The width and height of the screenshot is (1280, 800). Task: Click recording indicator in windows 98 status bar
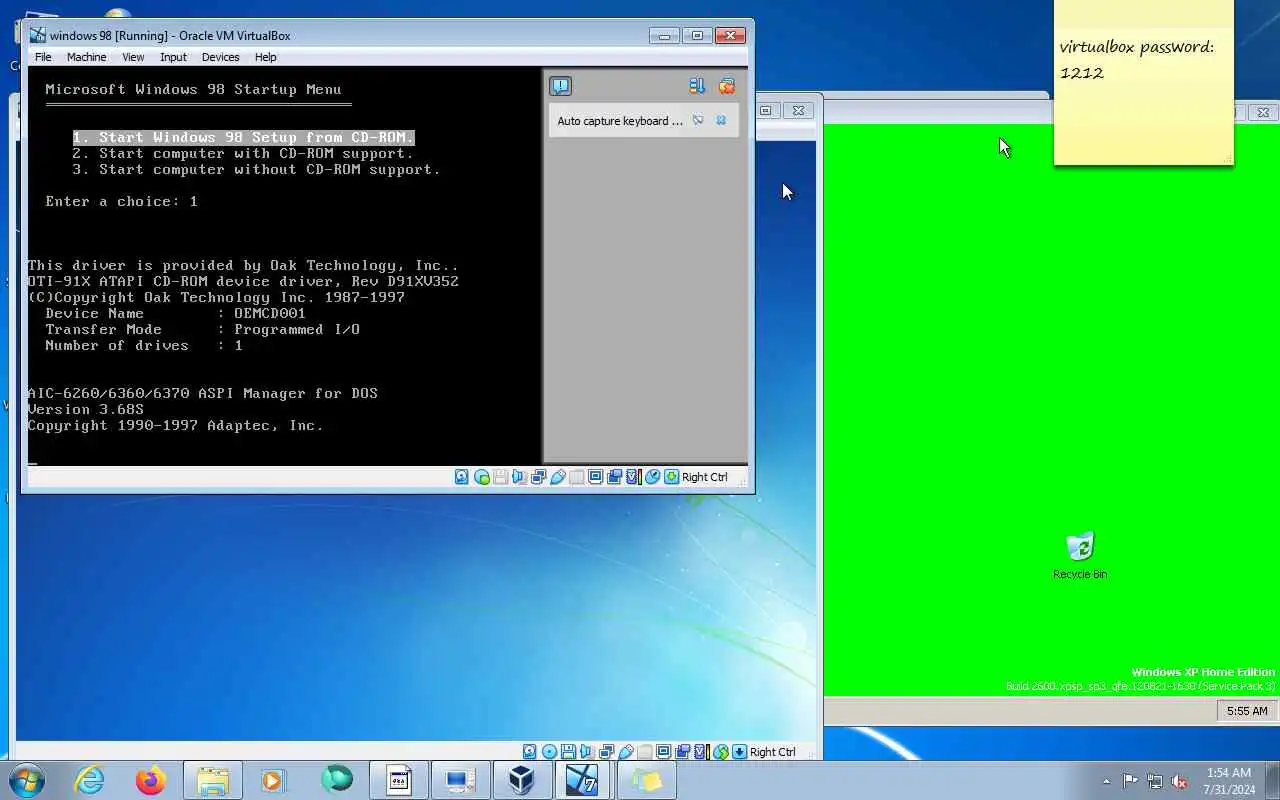(x=614, y=477)
